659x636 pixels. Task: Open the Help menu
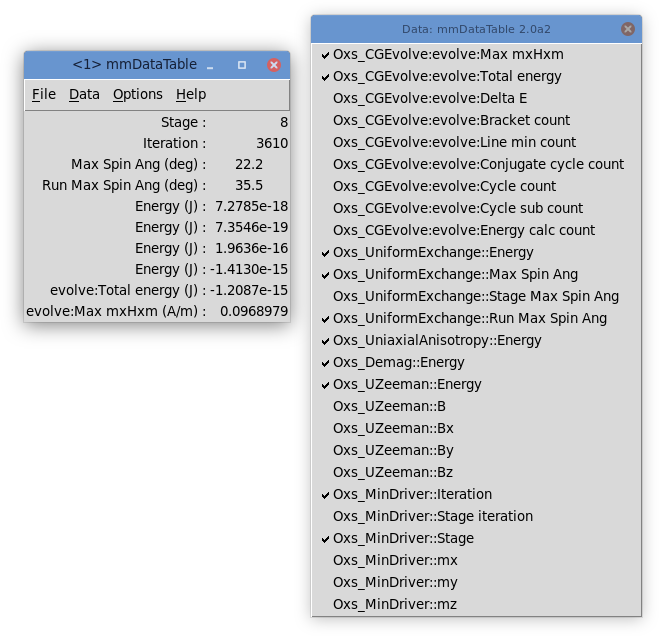(x=191, y=94)
